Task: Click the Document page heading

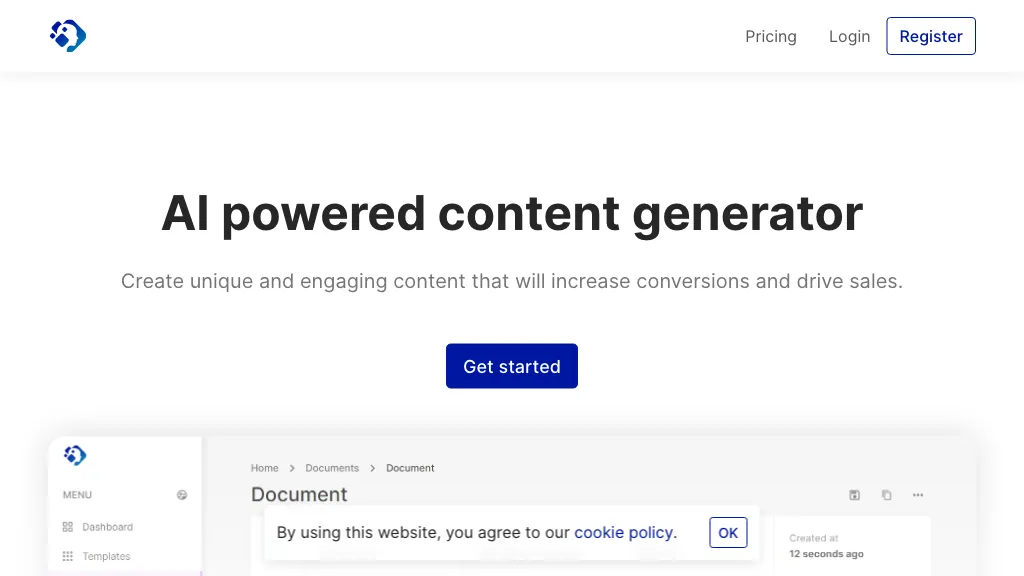Action: point(299,494)
